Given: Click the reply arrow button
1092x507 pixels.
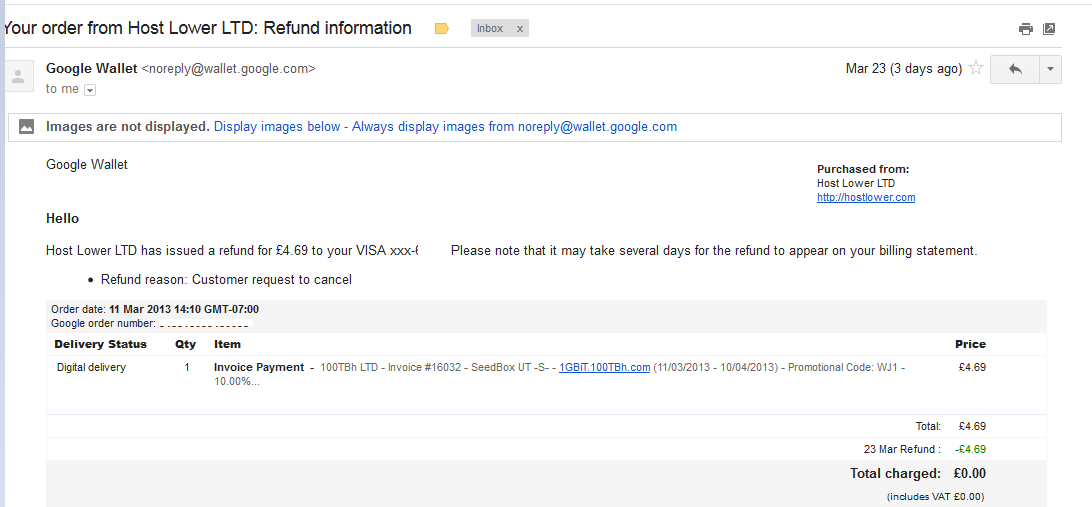Looking at the screenshot, I should tap(1015, 69).
